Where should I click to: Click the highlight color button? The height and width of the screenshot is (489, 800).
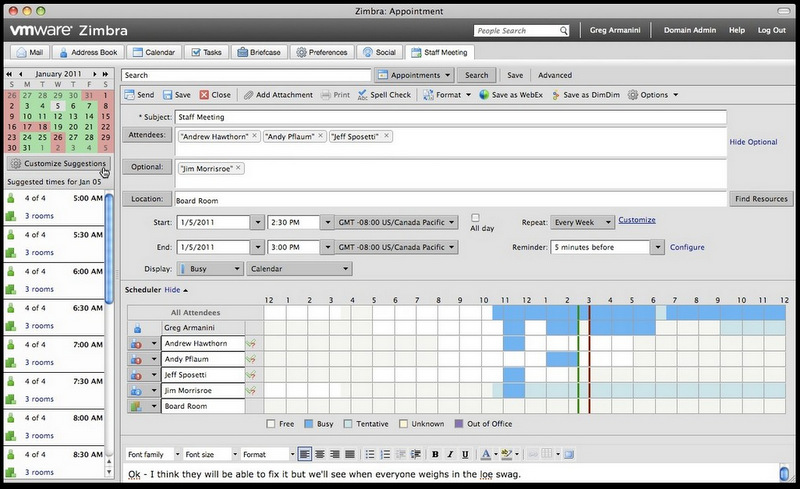506,454
